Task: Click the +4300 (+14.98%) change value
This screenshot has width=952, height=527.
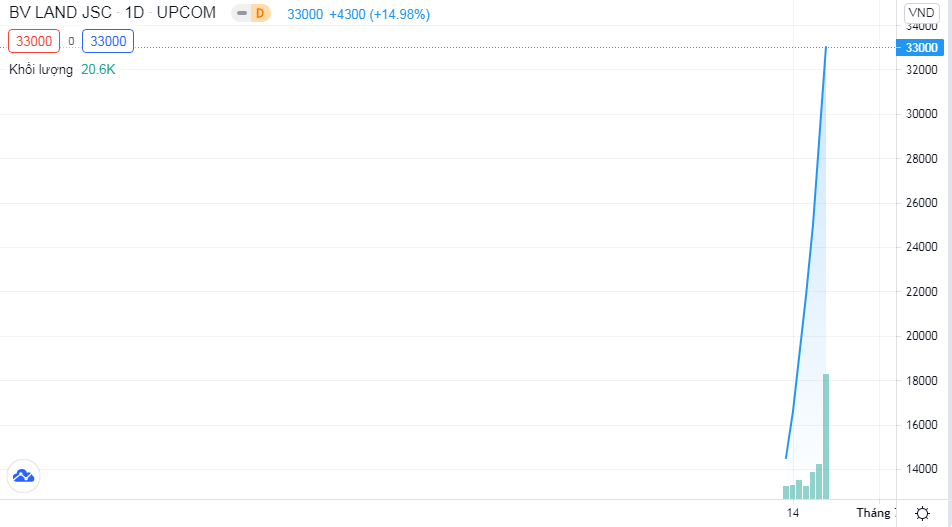Action: (379, 15)
